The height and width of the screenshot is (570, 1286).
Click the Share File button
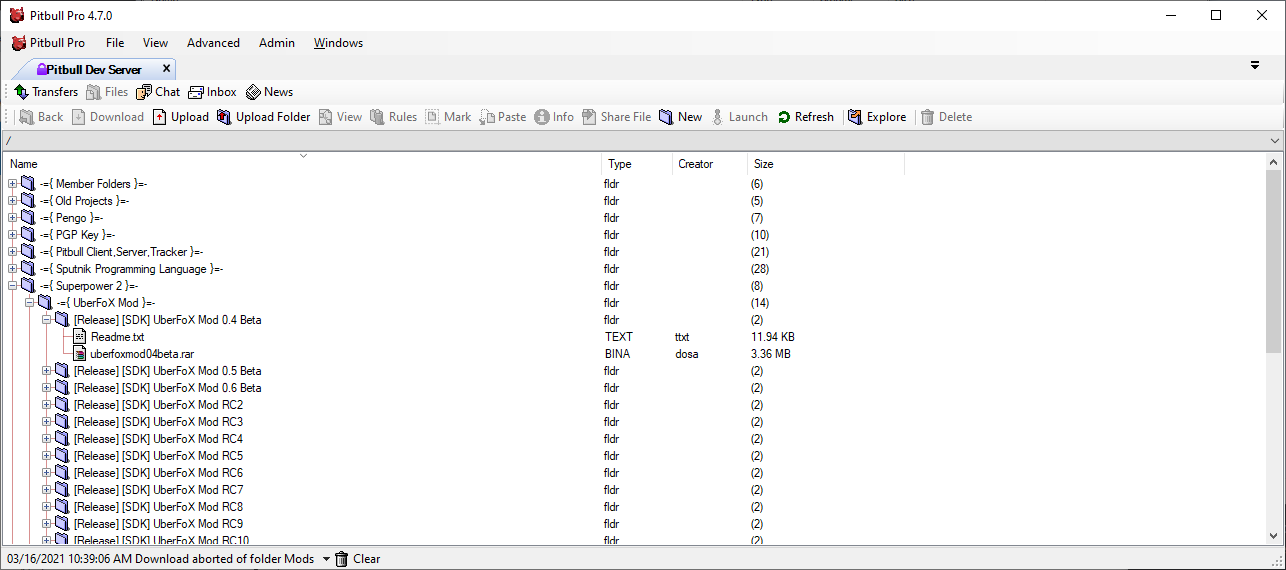616,117
